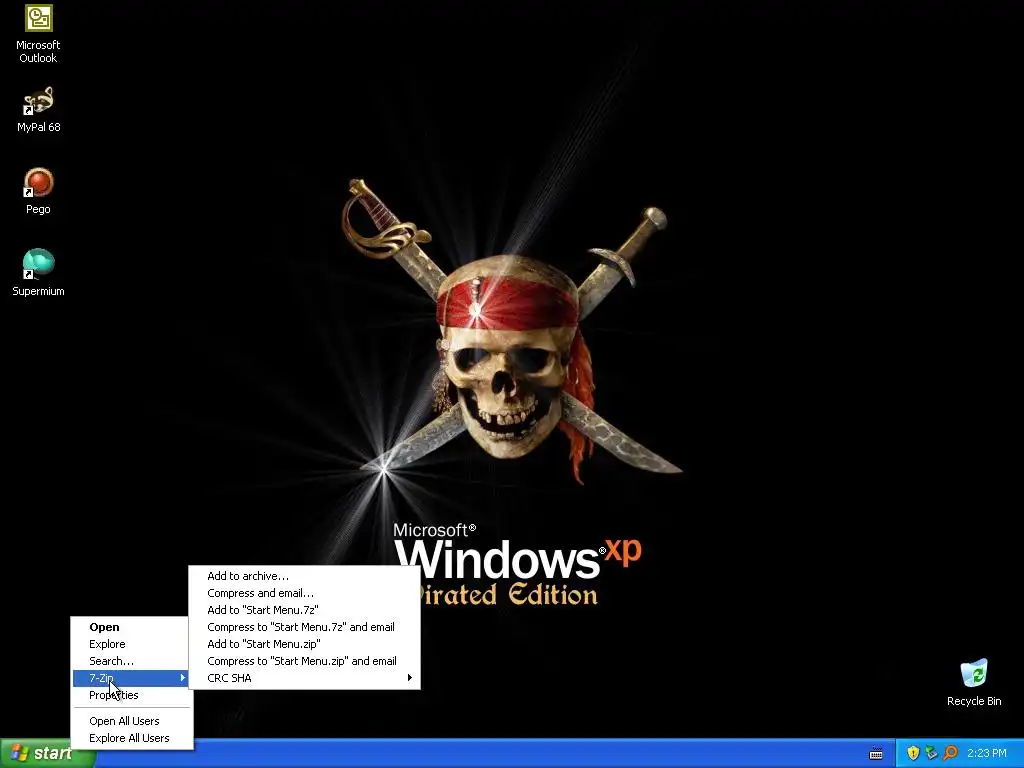This screenshot has height=768, width=1024.
Task: Choose Open in the context menu
Action: click(x=131, y=627)
